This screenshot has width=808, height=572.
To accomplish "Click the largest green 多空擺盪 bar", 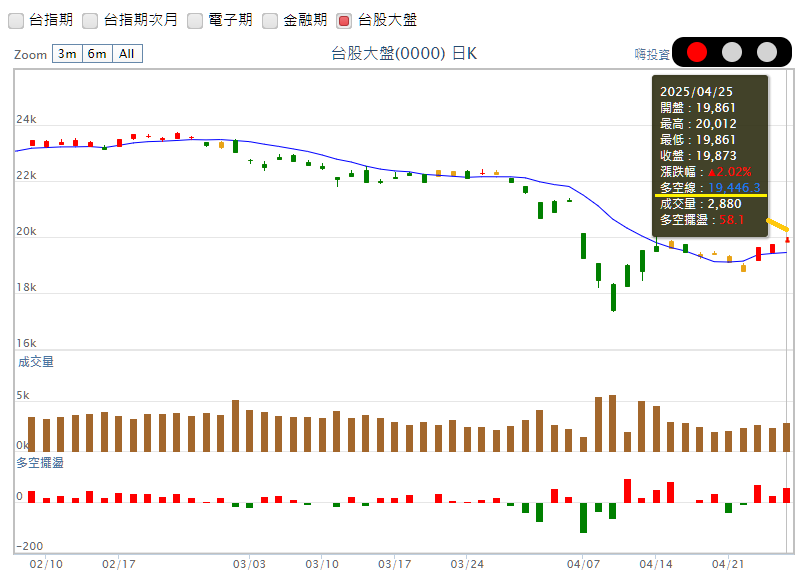I will (x=583, y=517).
